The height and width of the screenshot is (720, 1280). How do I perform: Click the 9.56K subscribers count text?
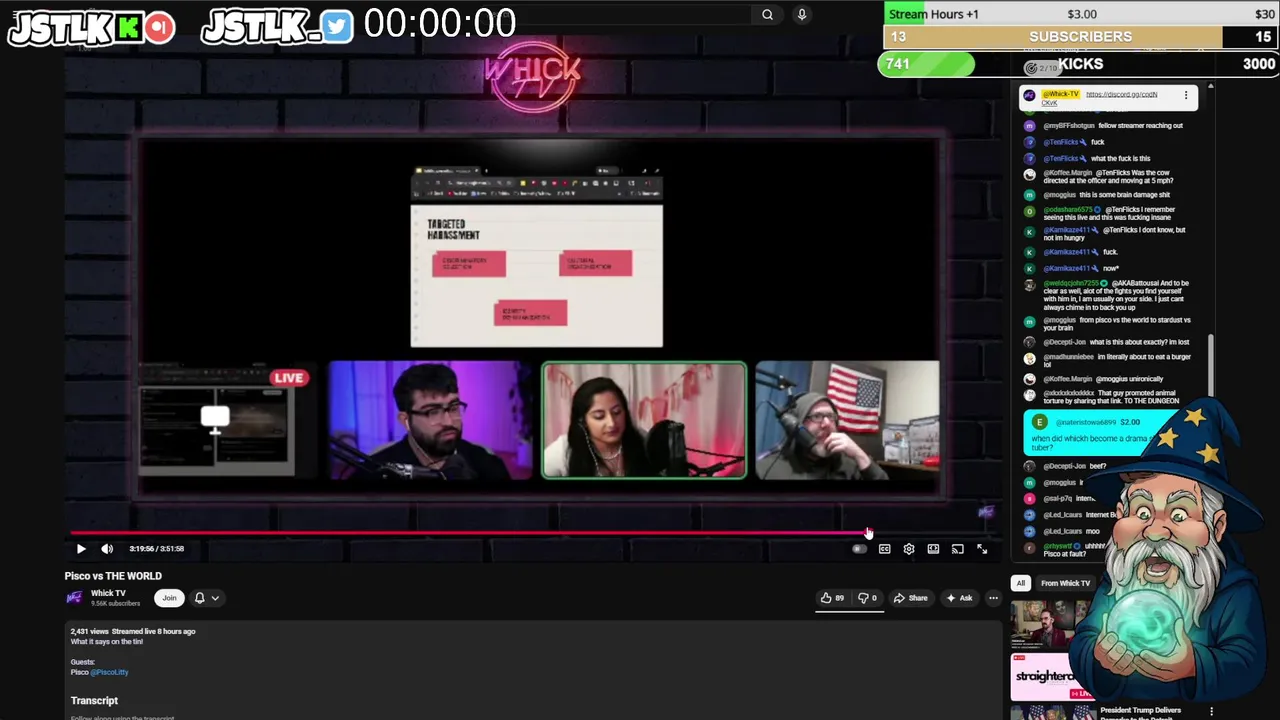115,603
